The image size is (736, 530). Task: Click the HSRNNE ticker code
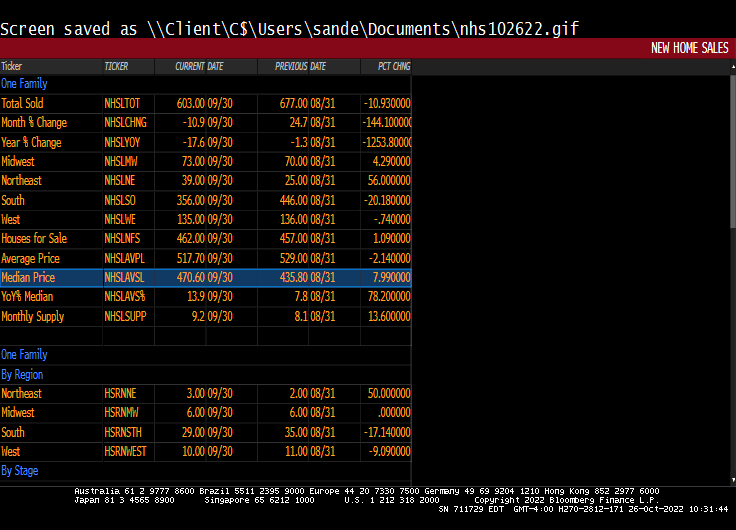click(121, 393)
